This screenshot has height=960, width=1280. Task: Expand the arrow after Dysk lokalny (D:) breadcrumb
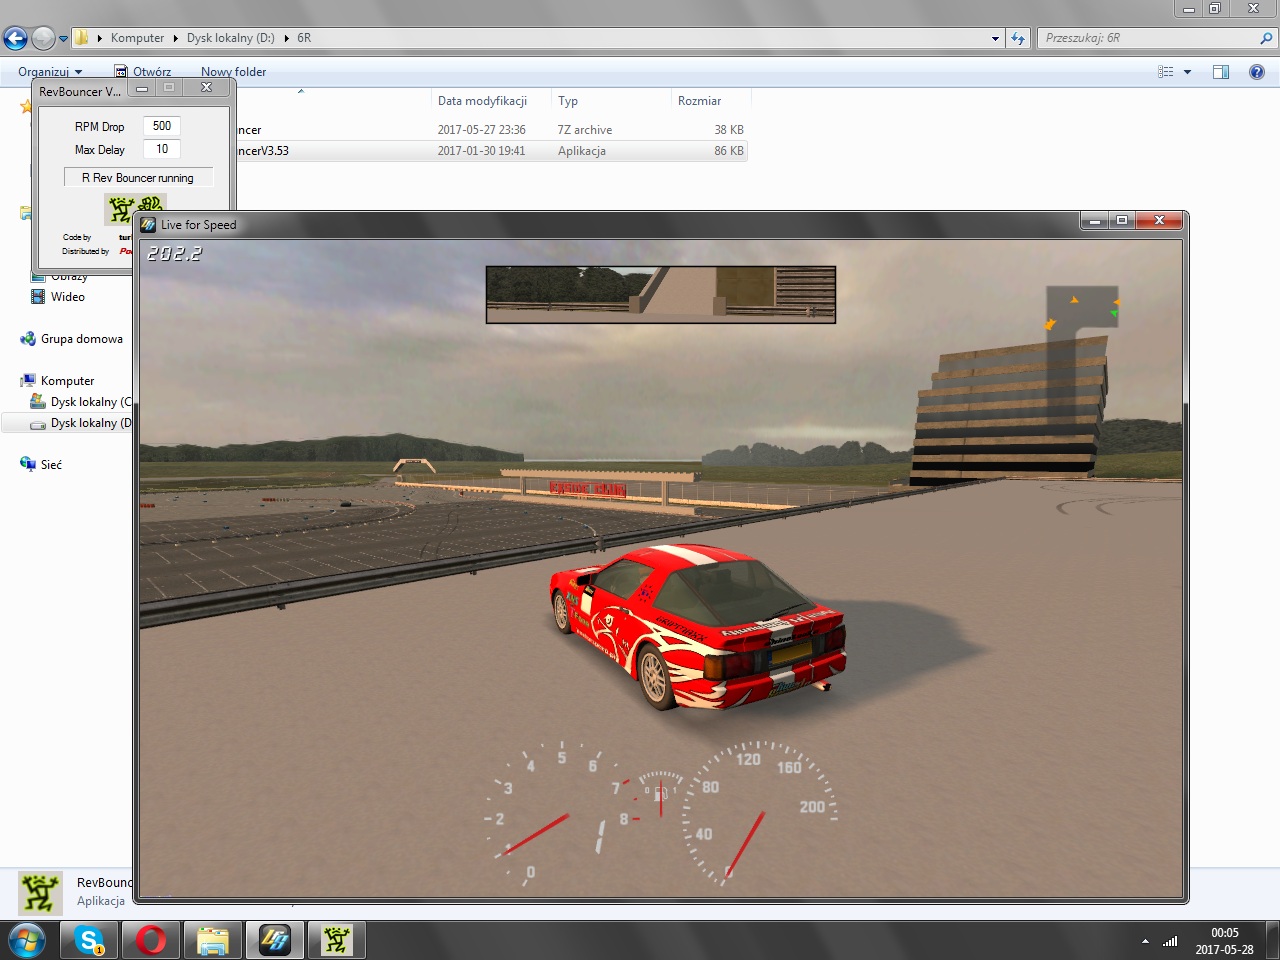tap(286, 38)
